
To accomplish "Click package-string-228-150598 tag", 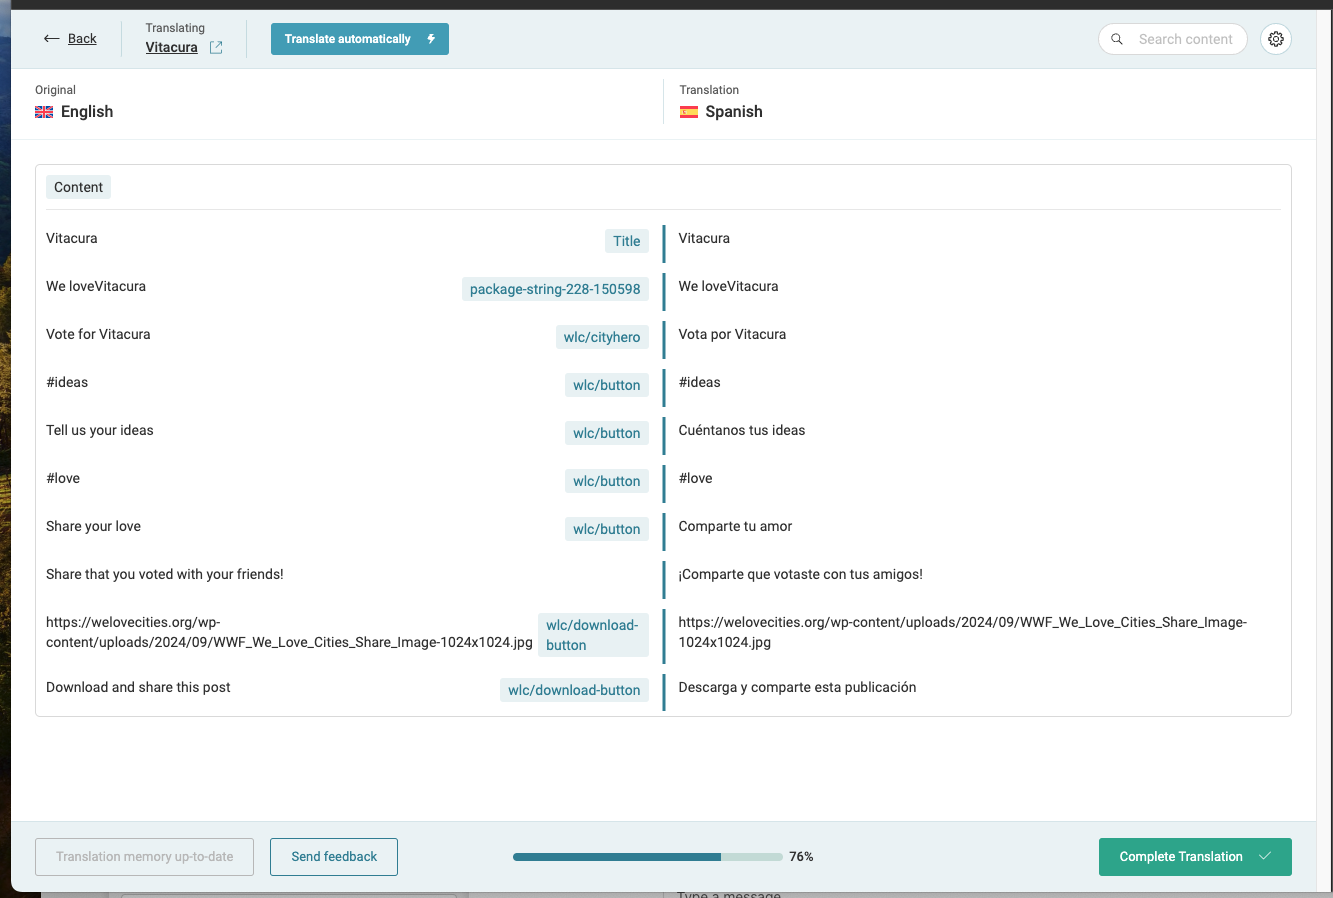I will [555, 289].
